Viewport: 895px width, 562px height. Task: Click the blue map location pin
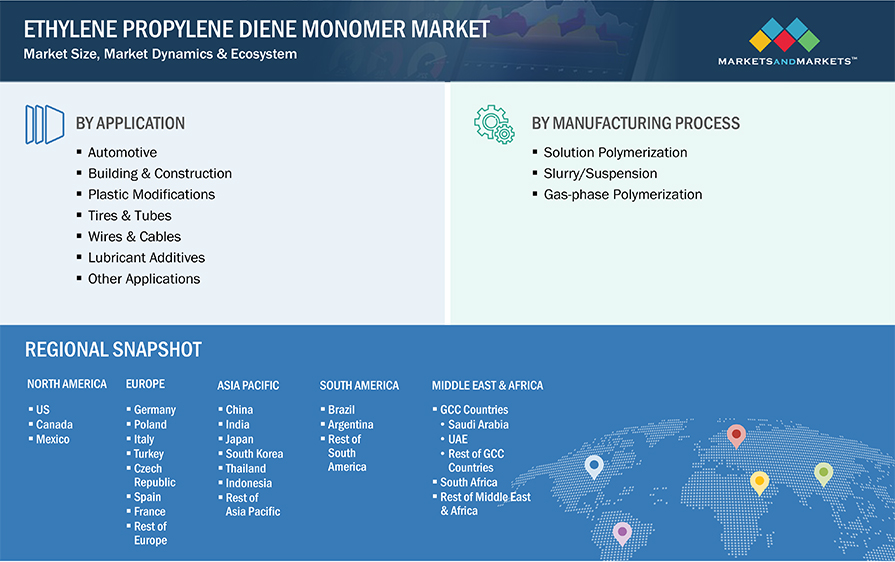594,466
